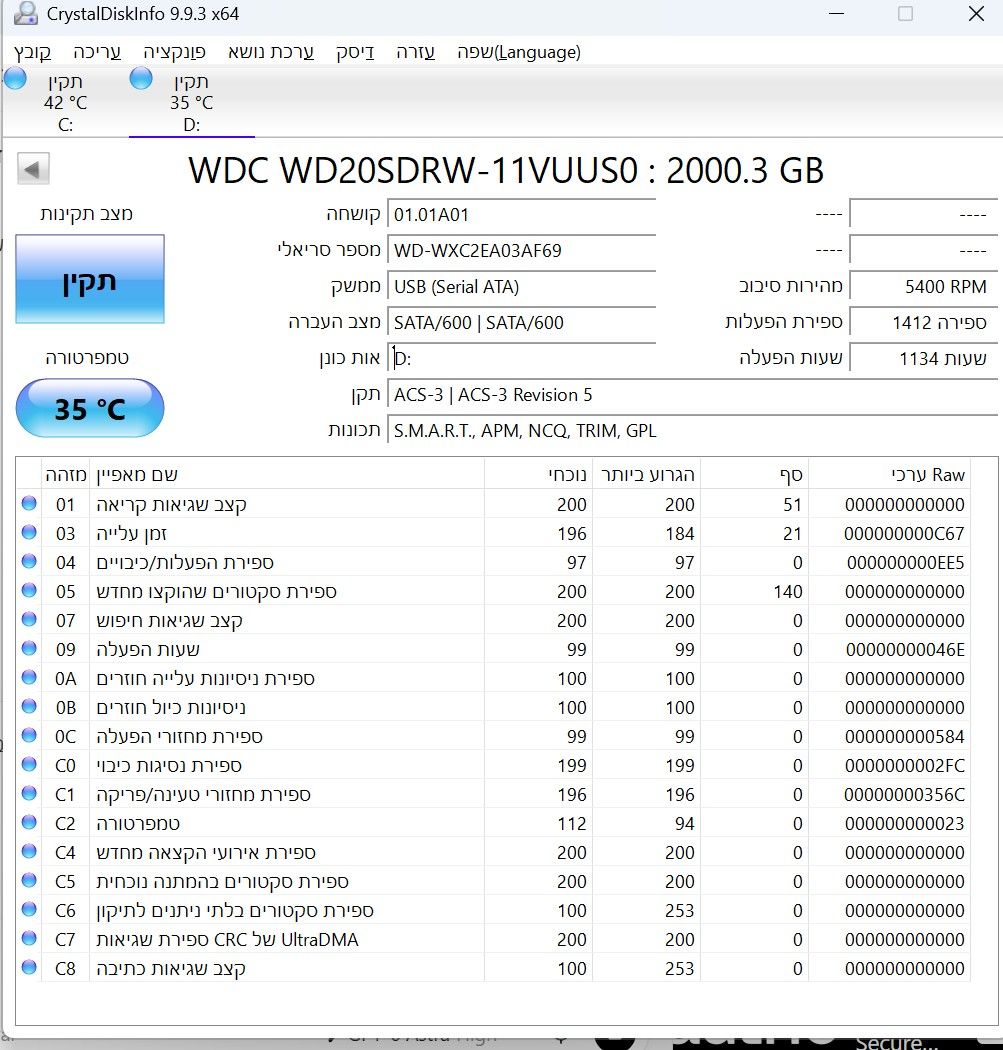Click the status dot for attribute C0
Screen dimensions: 1003x1050
coord(29,764)
